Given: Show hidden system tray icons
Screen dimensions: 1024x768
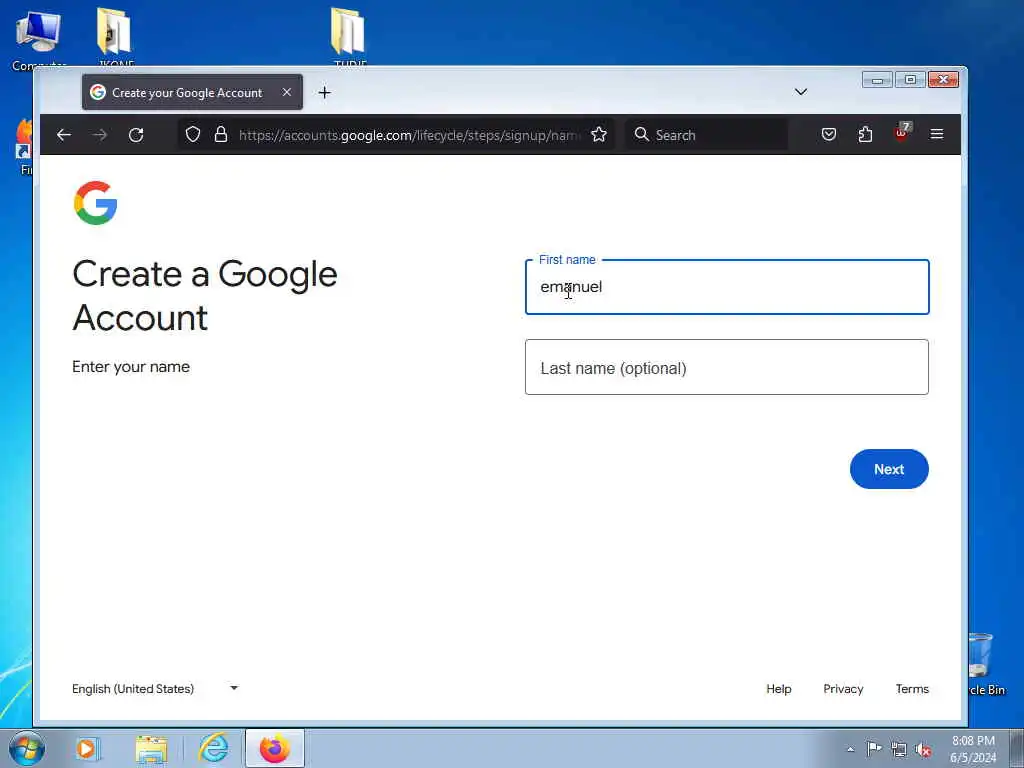Looking at the screenshot, I should [x=850, y=749].
